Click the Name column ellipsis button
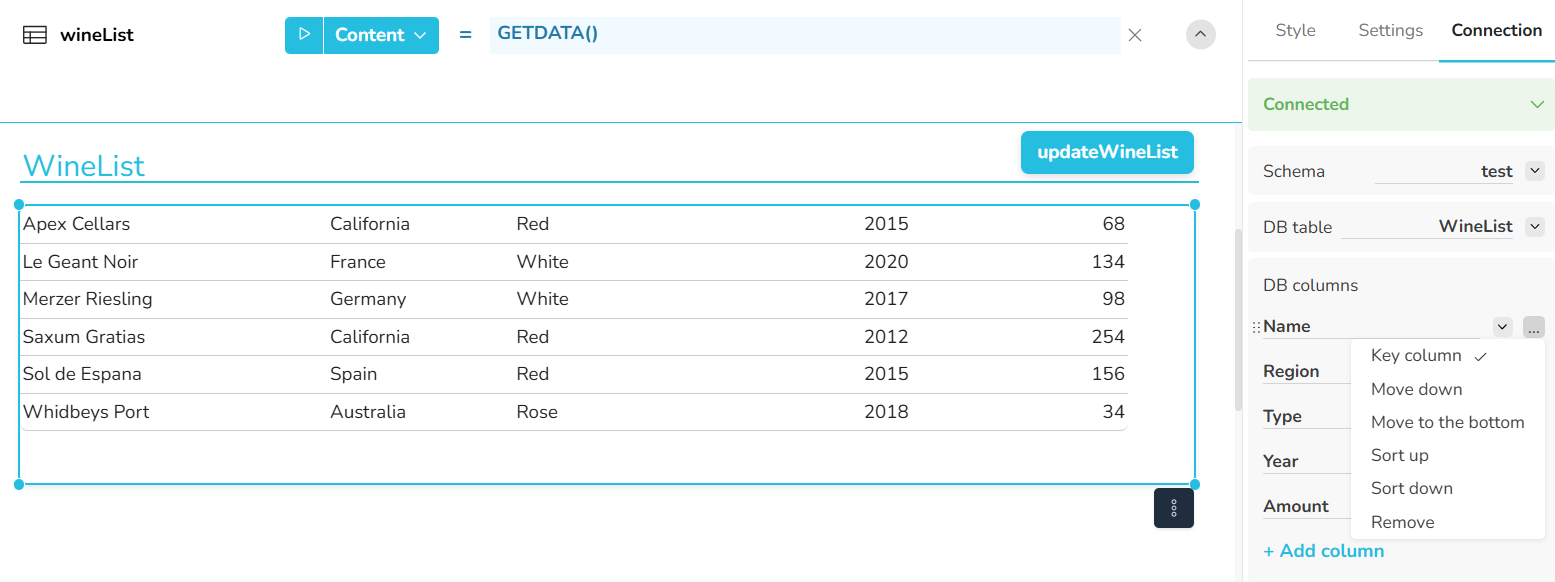Screen dimensions: 1555x582 click(1533, 327)
